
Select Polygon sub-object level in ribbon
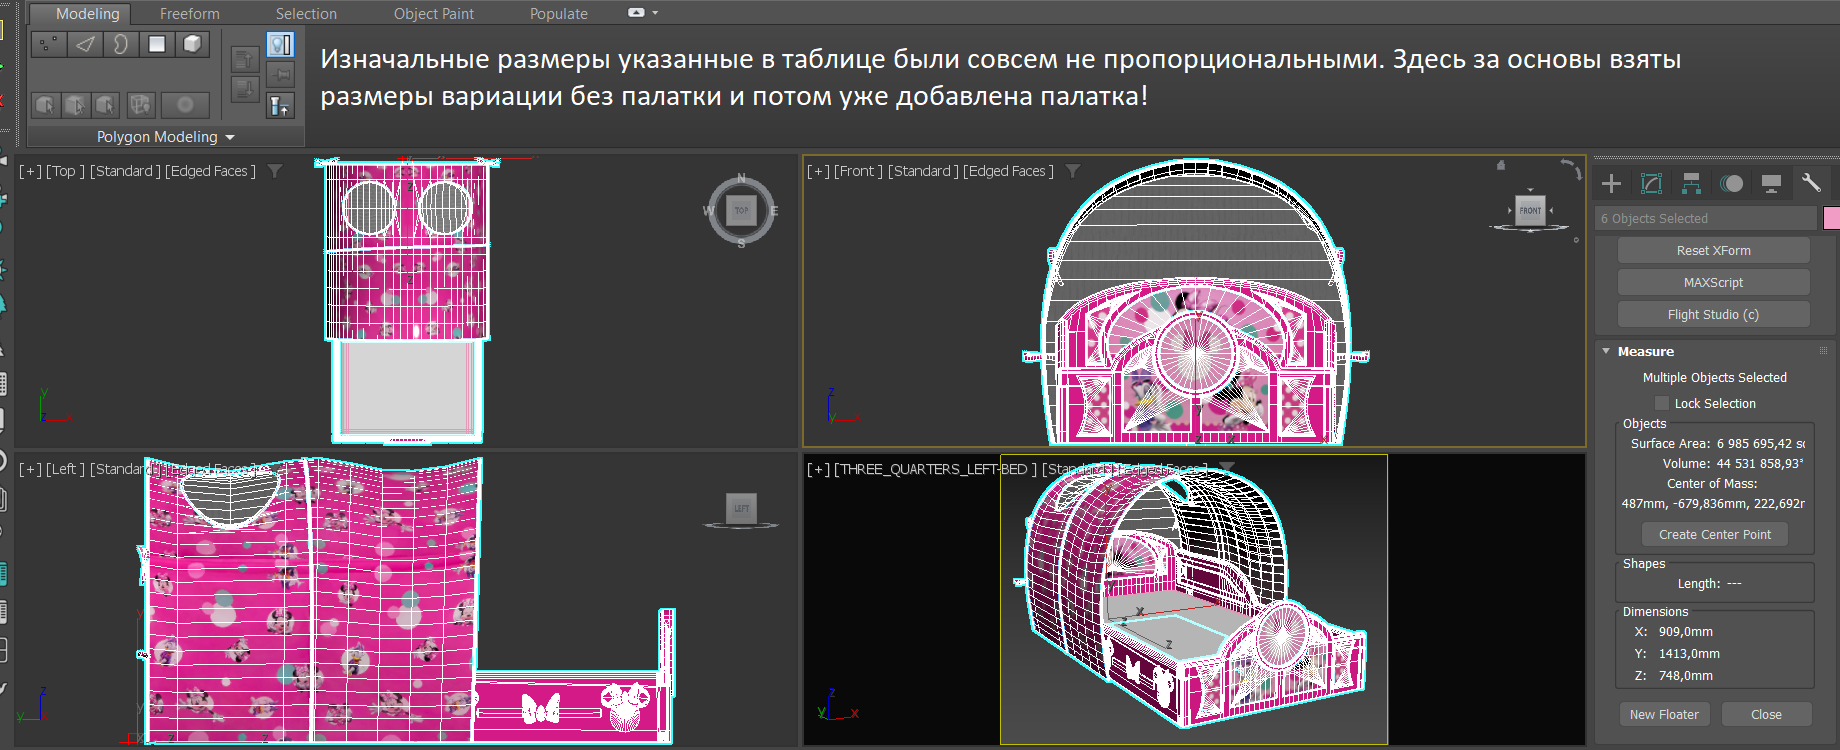[x=156, y=44]
